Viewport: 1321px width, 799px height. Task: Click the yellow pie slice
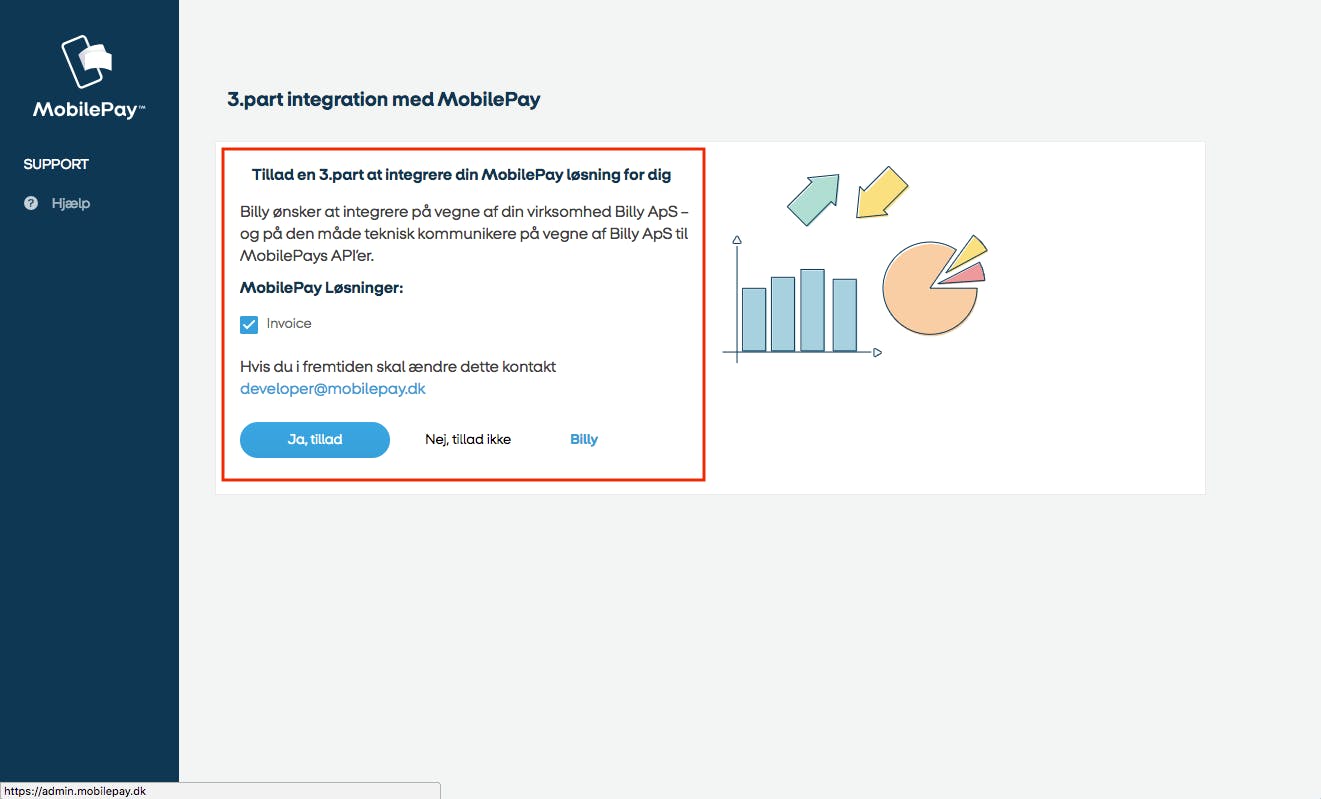point(966,252)
